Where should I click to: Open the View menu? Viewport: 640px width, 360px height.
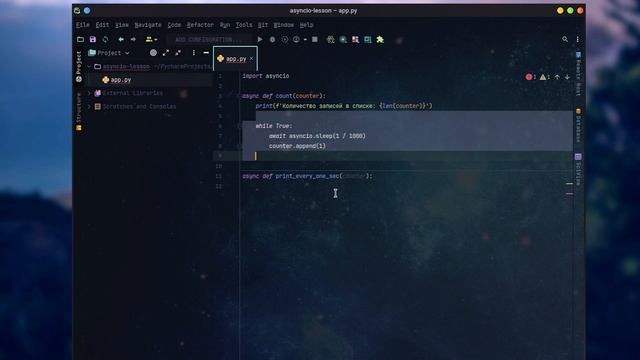(122, 25)
